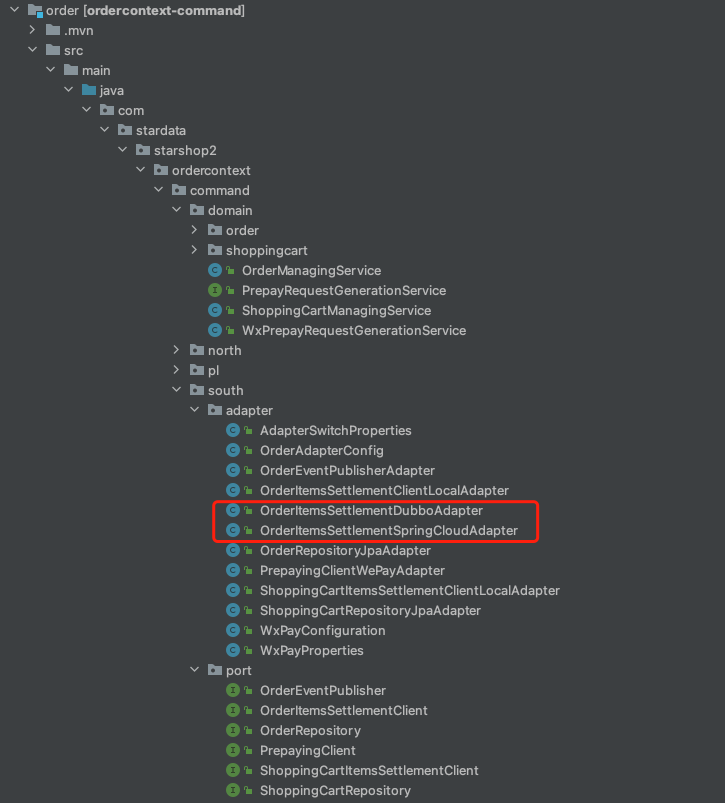This screenshot has width=725, height=803.
Task: Click interface icon of PrepayRequestGenerationService
Action: [x=215, y=290]
